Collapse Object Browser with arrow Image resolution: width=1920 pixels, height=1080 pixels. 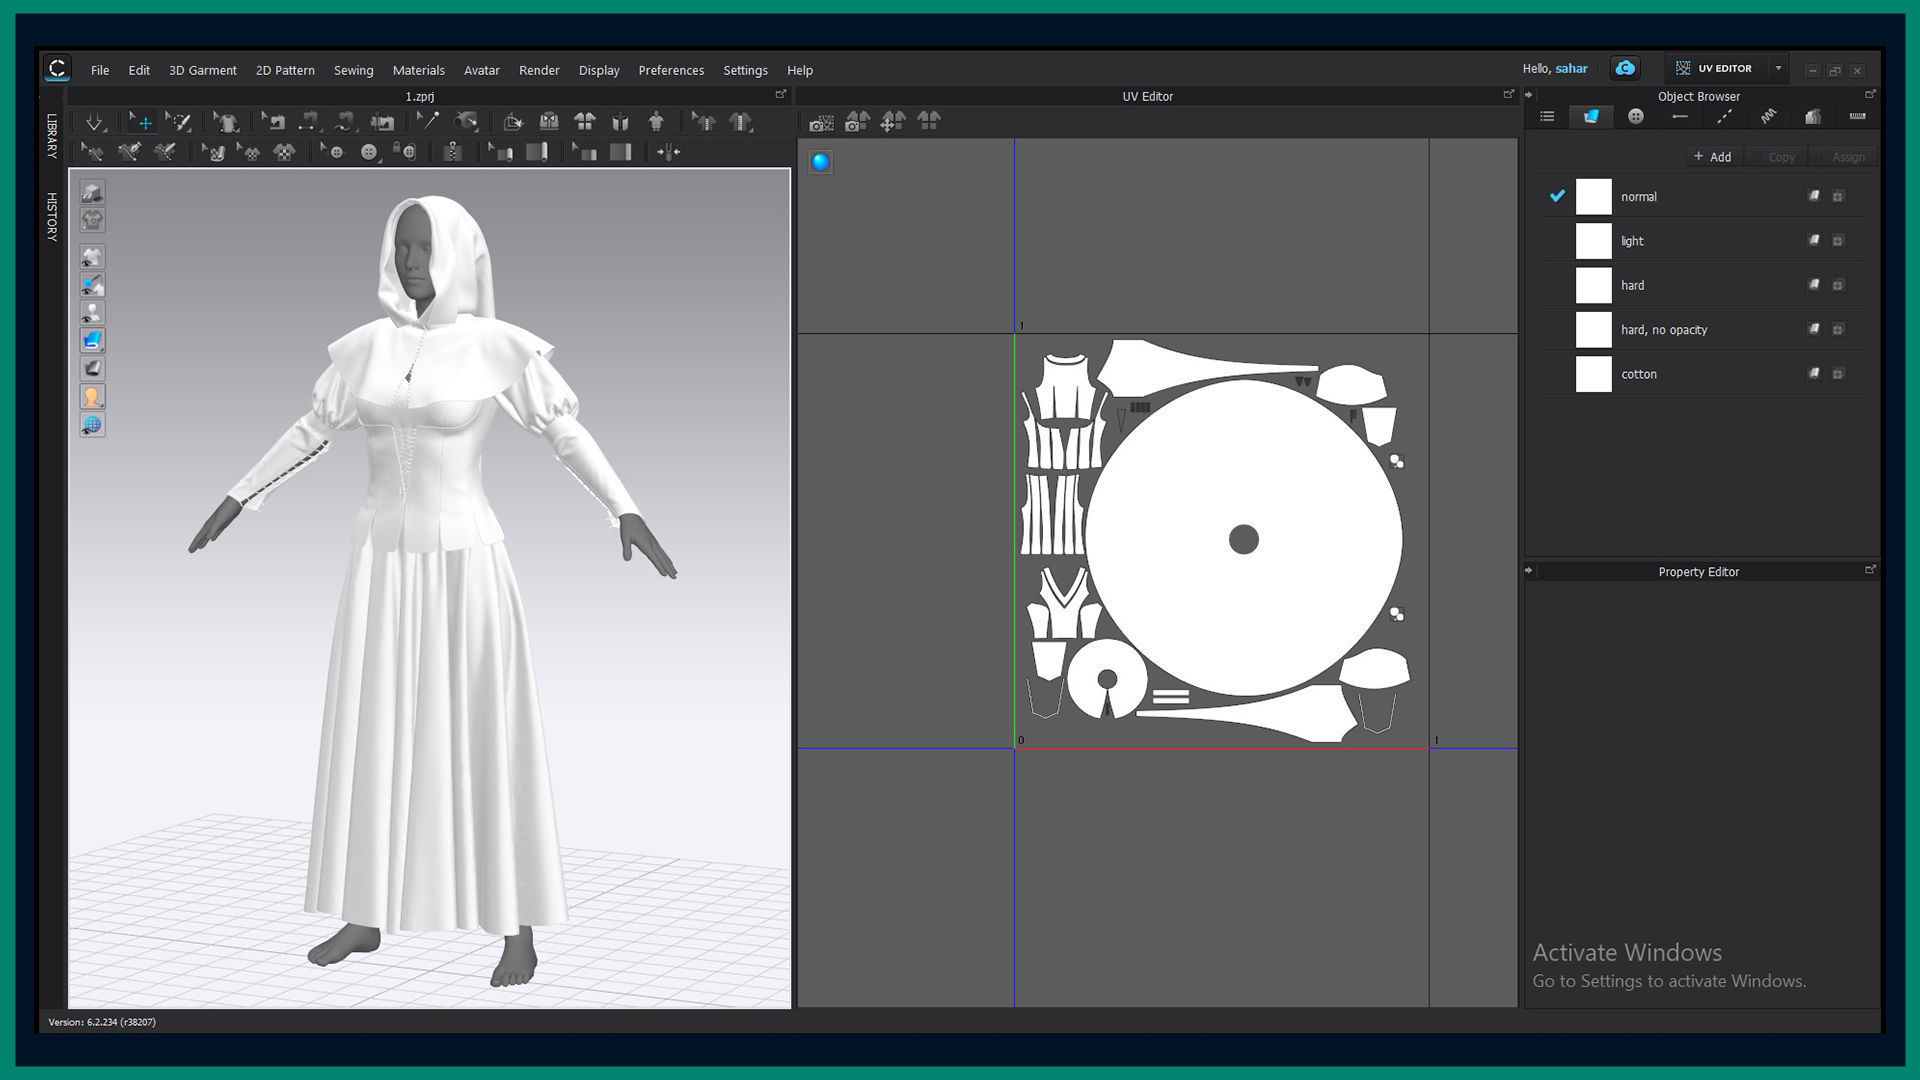(1529, 95)
